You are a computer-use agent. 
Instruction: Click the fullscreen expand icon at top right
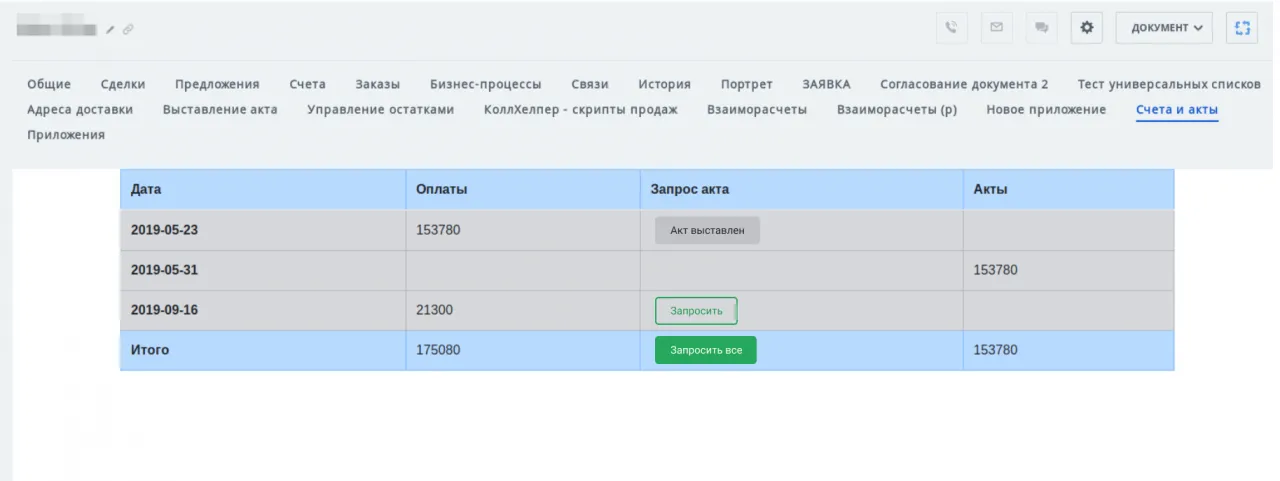pos(1243,28)
